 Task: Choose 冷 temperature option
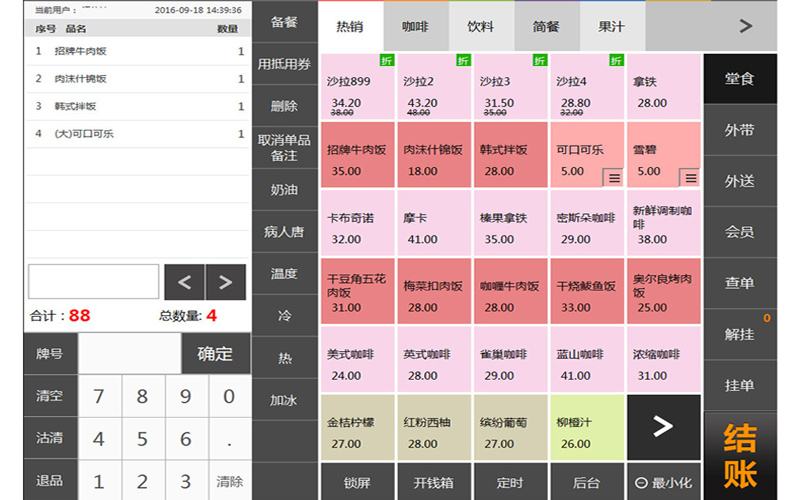click(284, 315)
